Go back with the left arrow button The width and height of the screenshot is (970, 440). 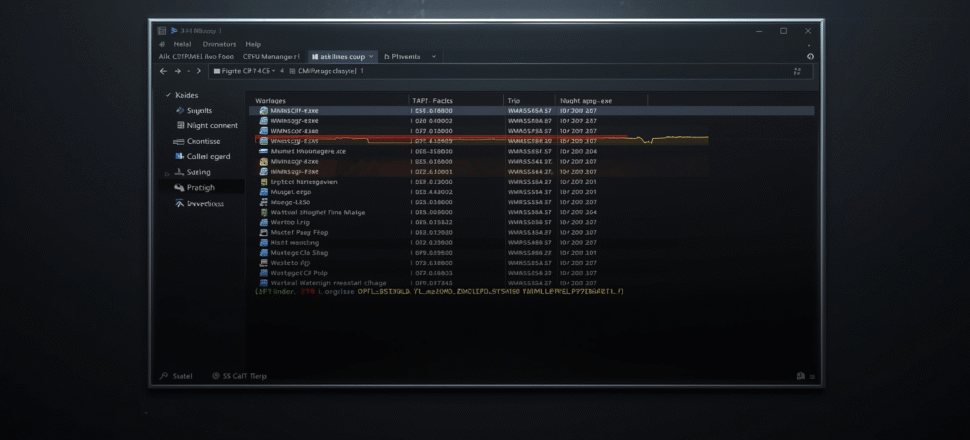point(163,71)
